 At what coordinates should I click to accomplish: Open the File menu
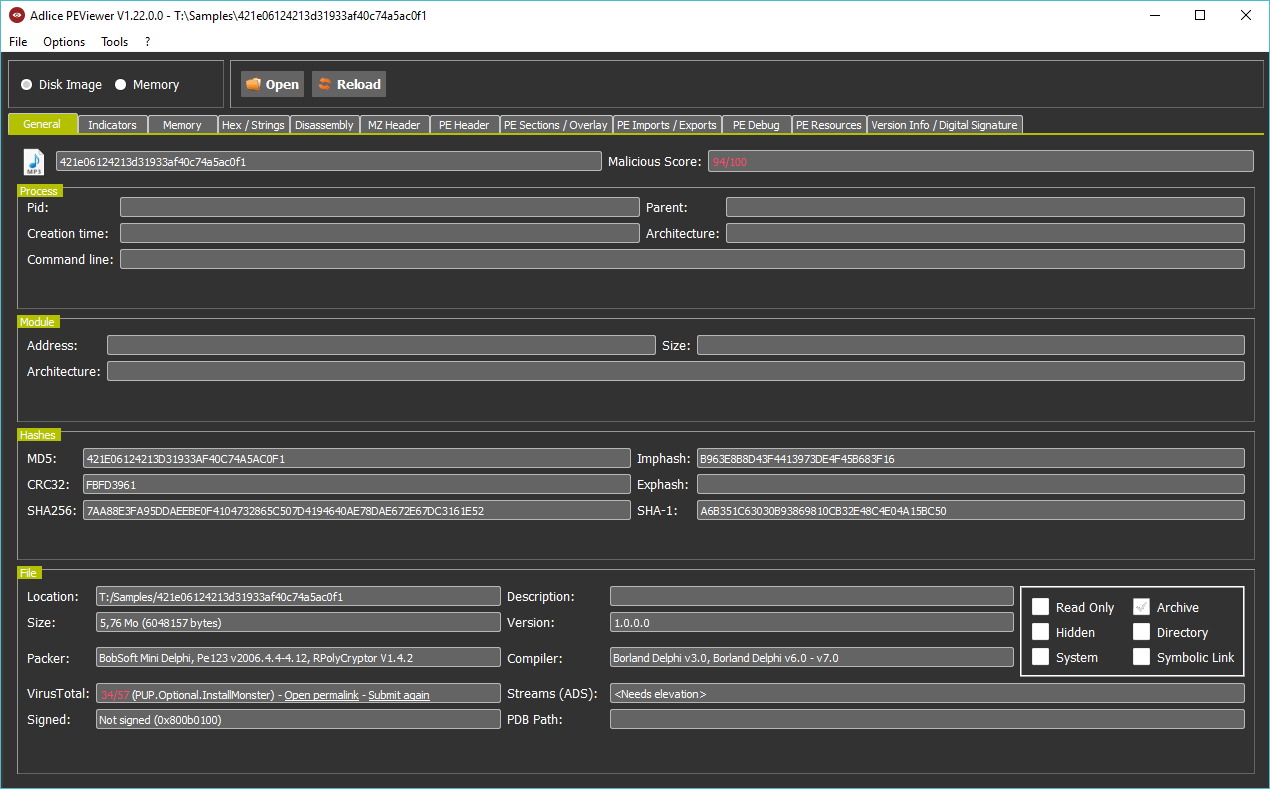[x=18, y=42]
